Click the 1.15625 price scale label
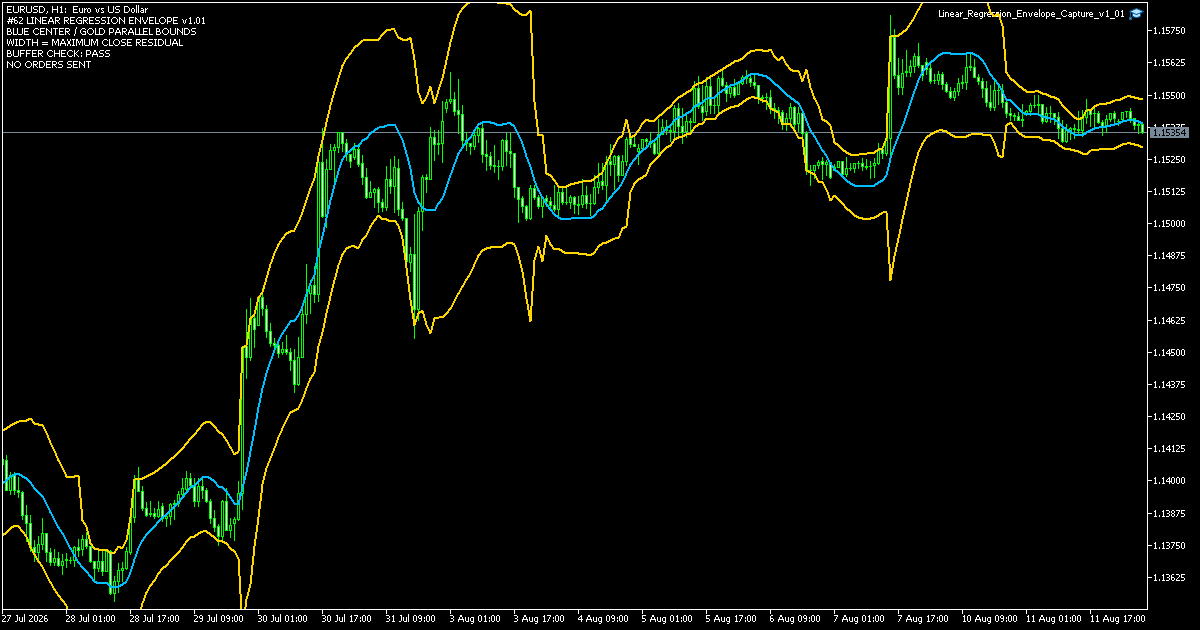This screenshot has height=630, width=1200. tap(1169, 63)
